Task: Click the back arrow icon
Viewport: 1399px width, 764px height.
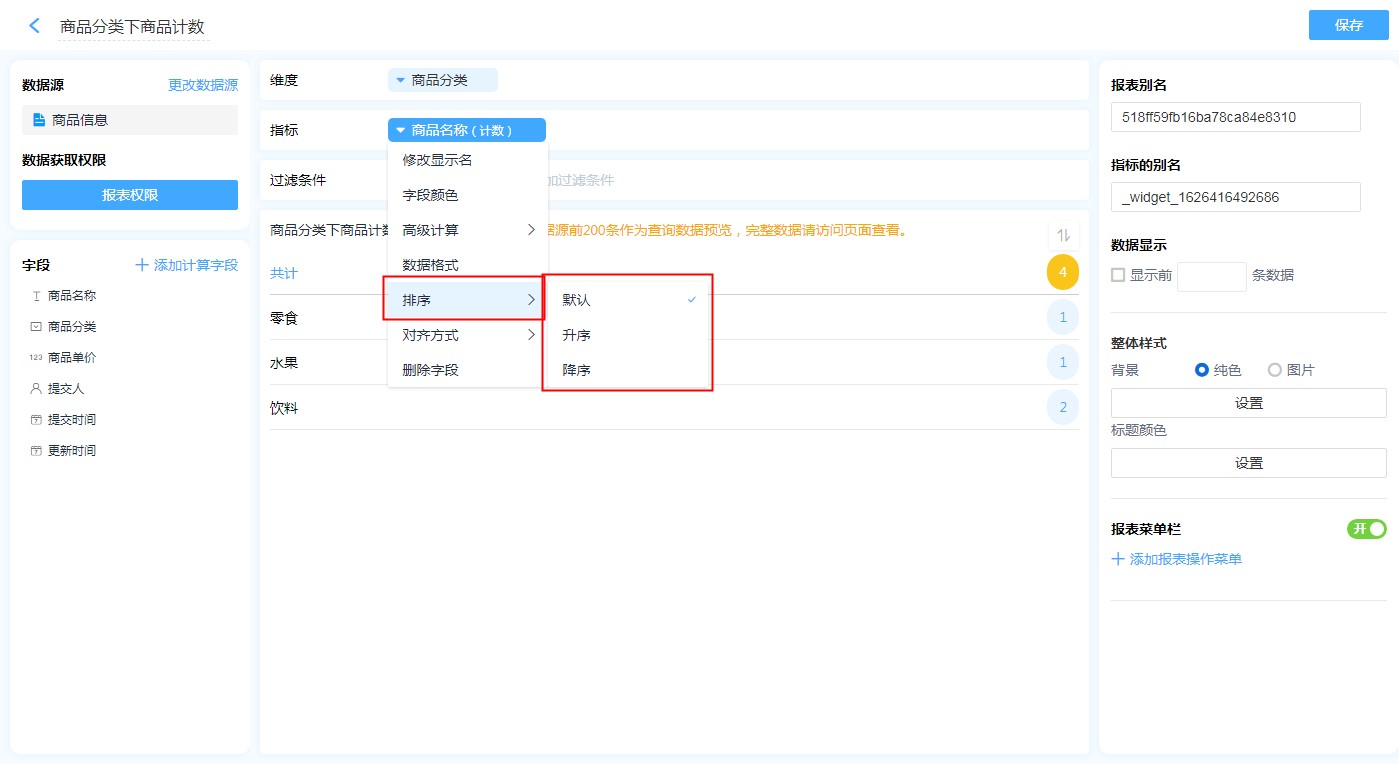Action: pyautogui.click(x=35, y=26)
